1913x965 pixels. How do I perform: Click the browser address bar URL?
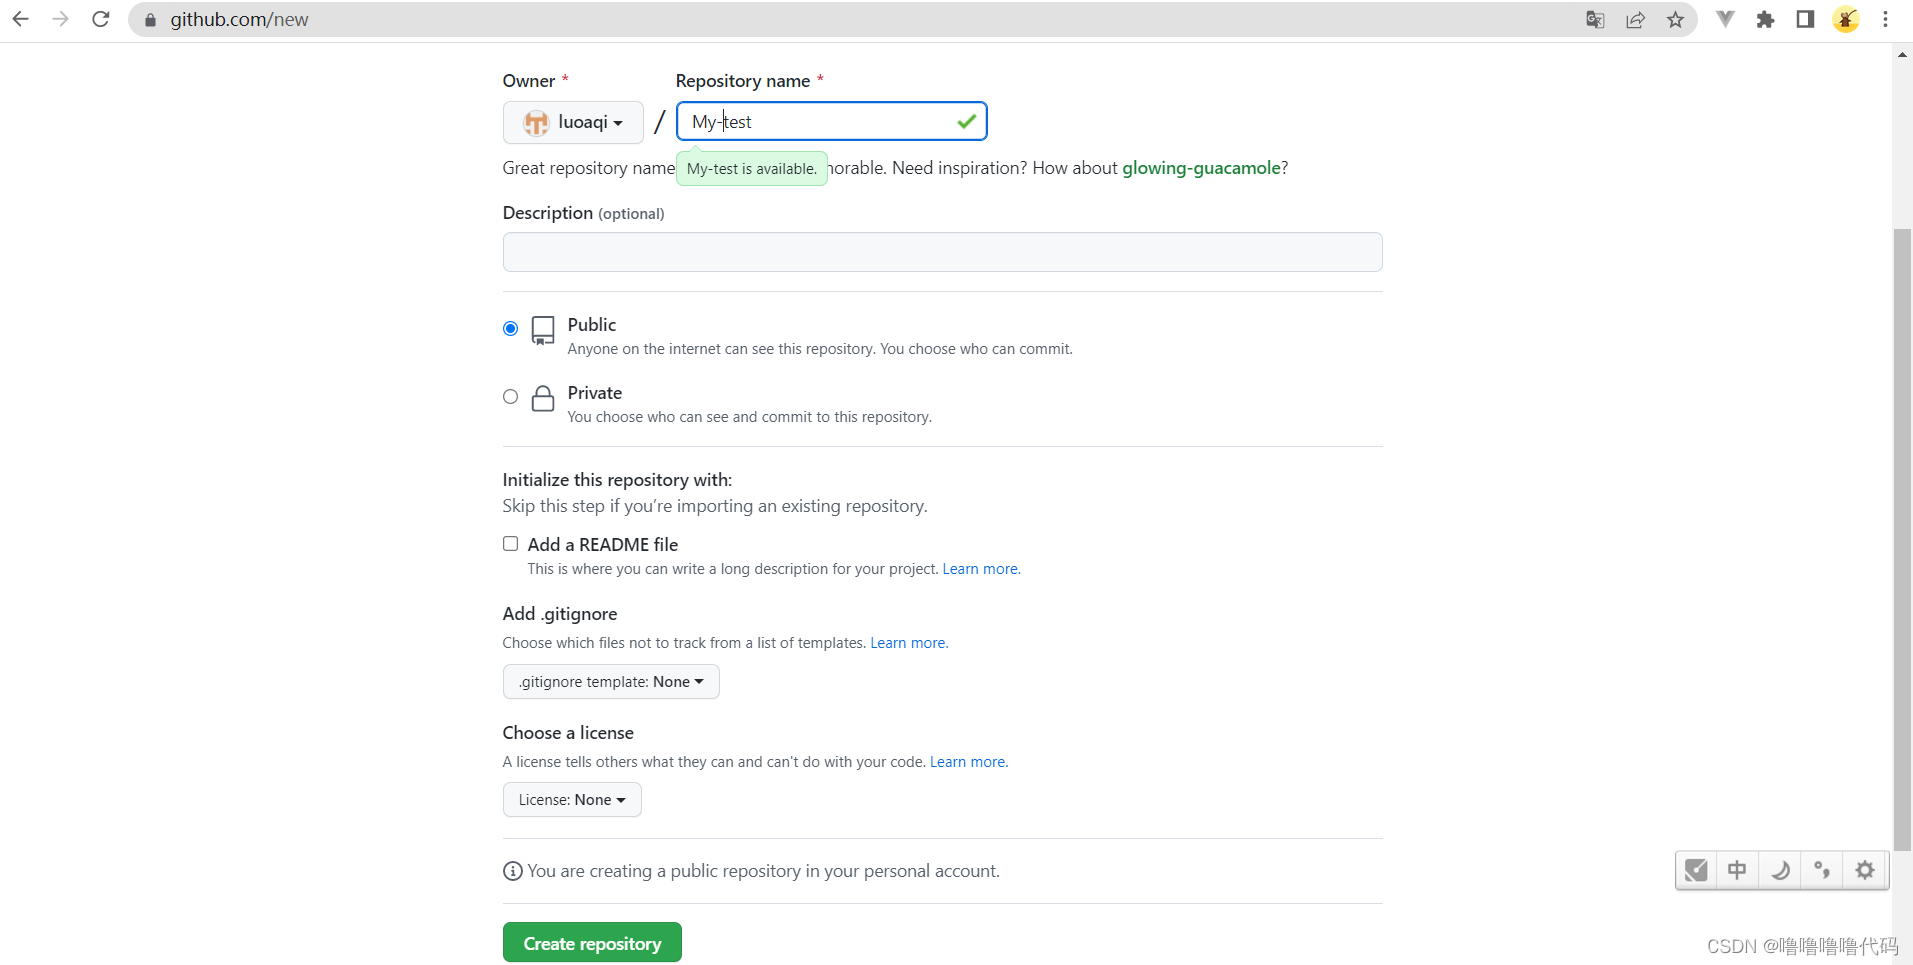pyautogui.click(x=239, y=20)
